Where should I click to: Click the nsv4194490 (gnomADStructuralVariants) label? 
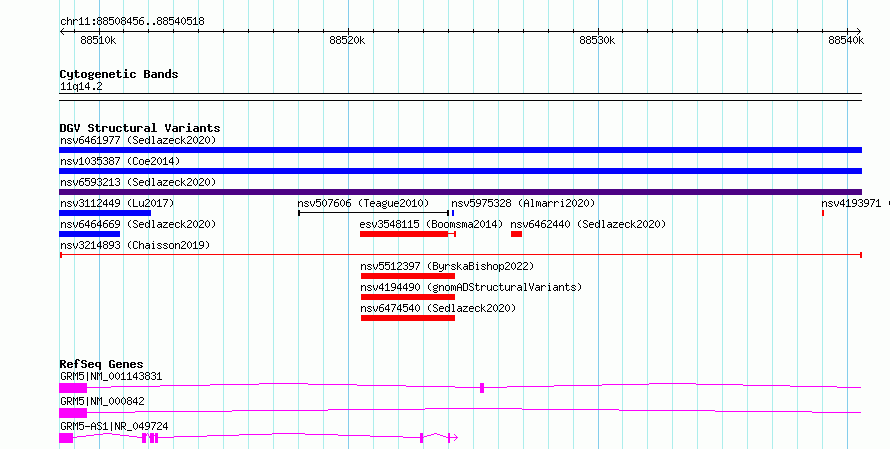point(471,287)
